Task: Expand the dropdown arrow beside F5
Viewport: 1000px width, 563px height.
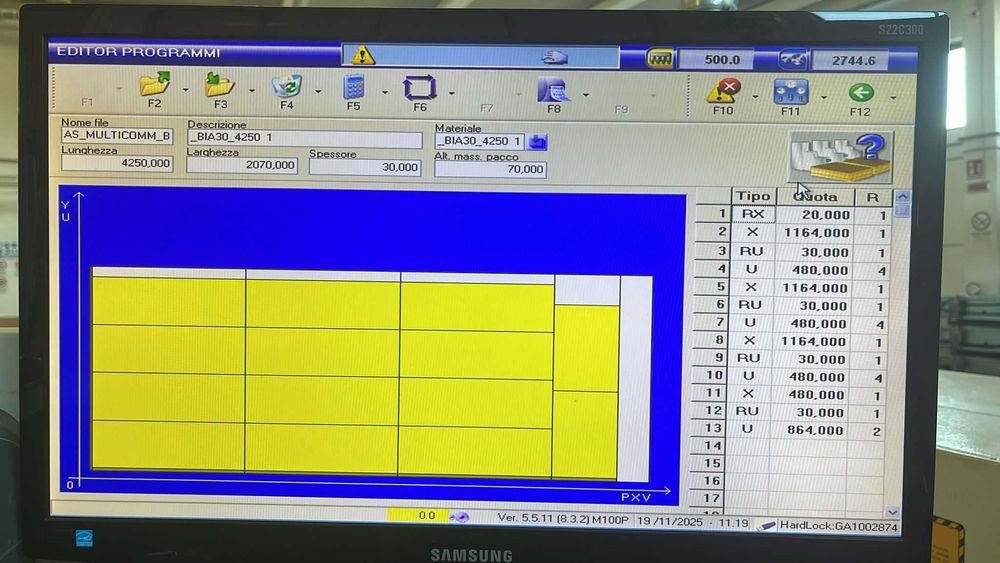Action: 384,92
